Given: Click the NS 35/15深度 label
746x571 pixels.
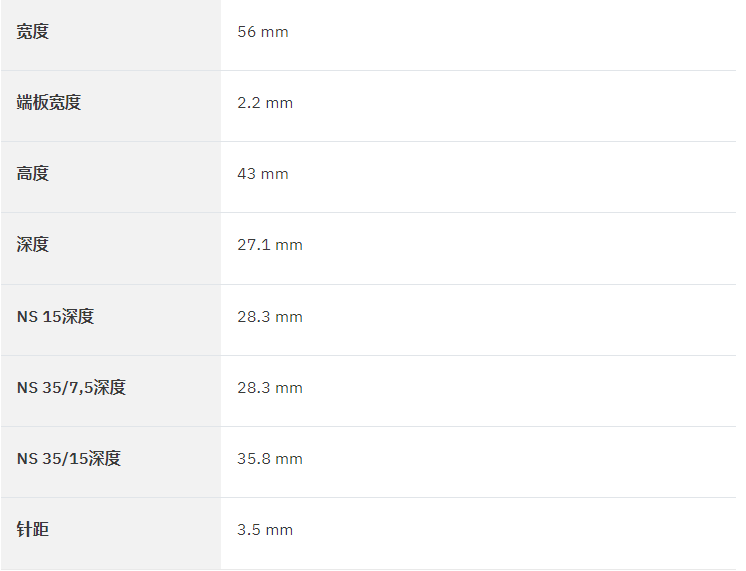Looking at the screenshot, I should click(x=69, y=458).
